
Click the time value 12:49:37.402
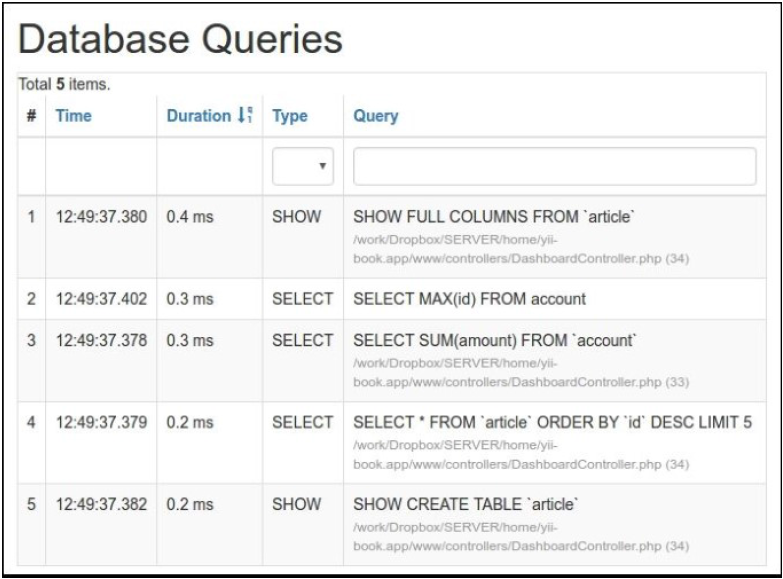(101, 299)
